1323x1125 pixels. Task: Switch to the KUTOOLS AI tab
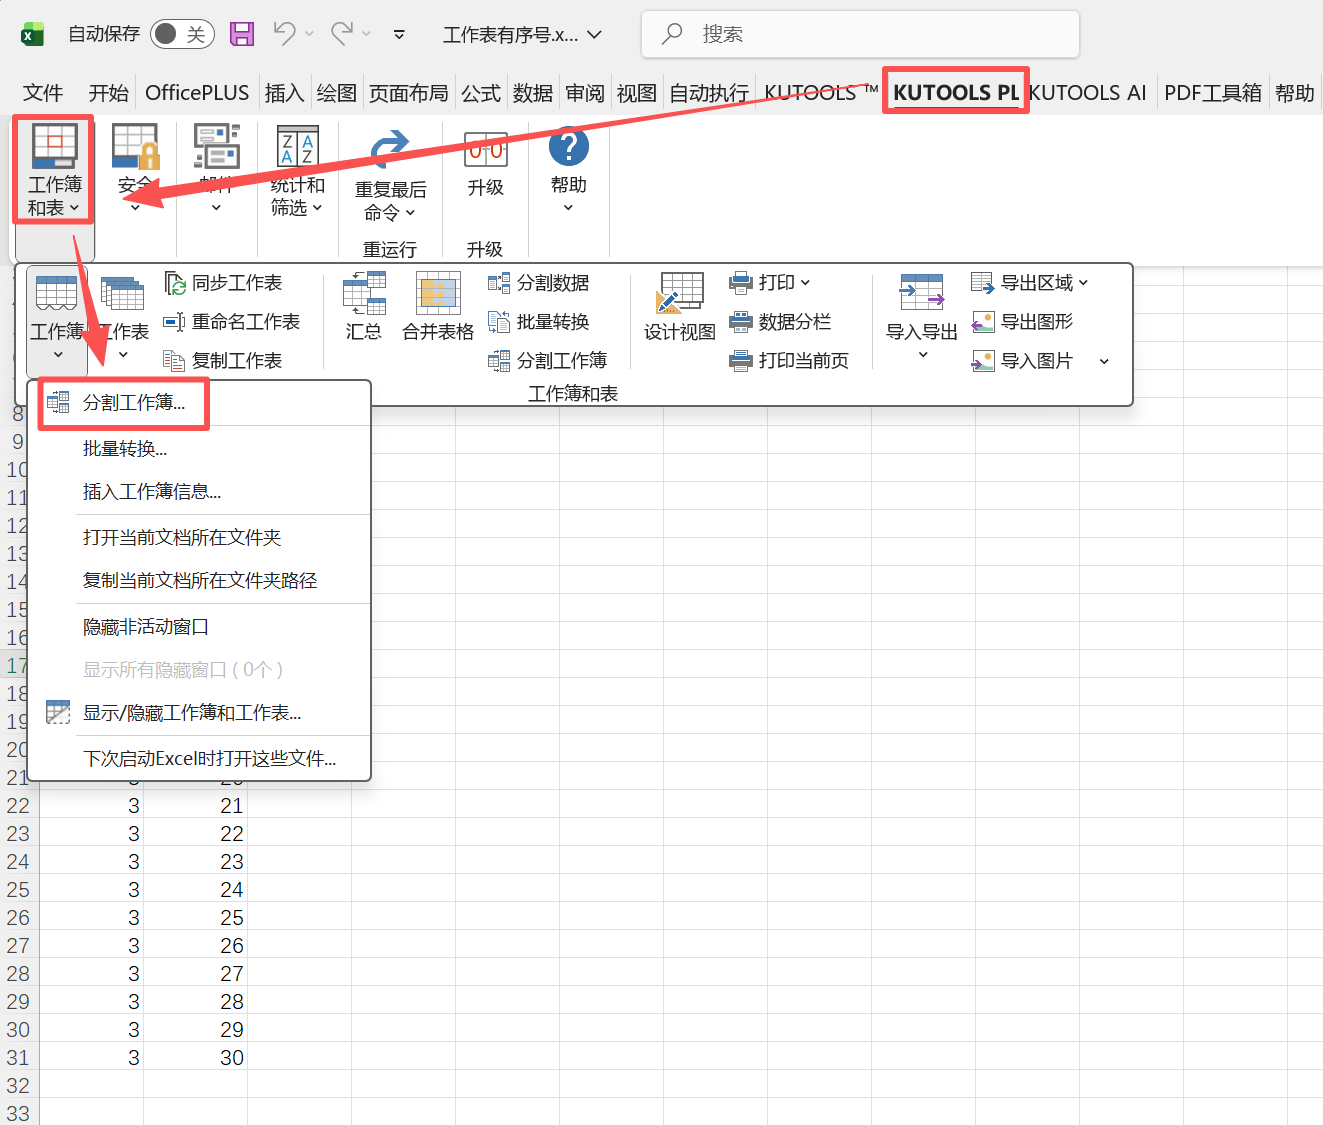(1087, 93)
